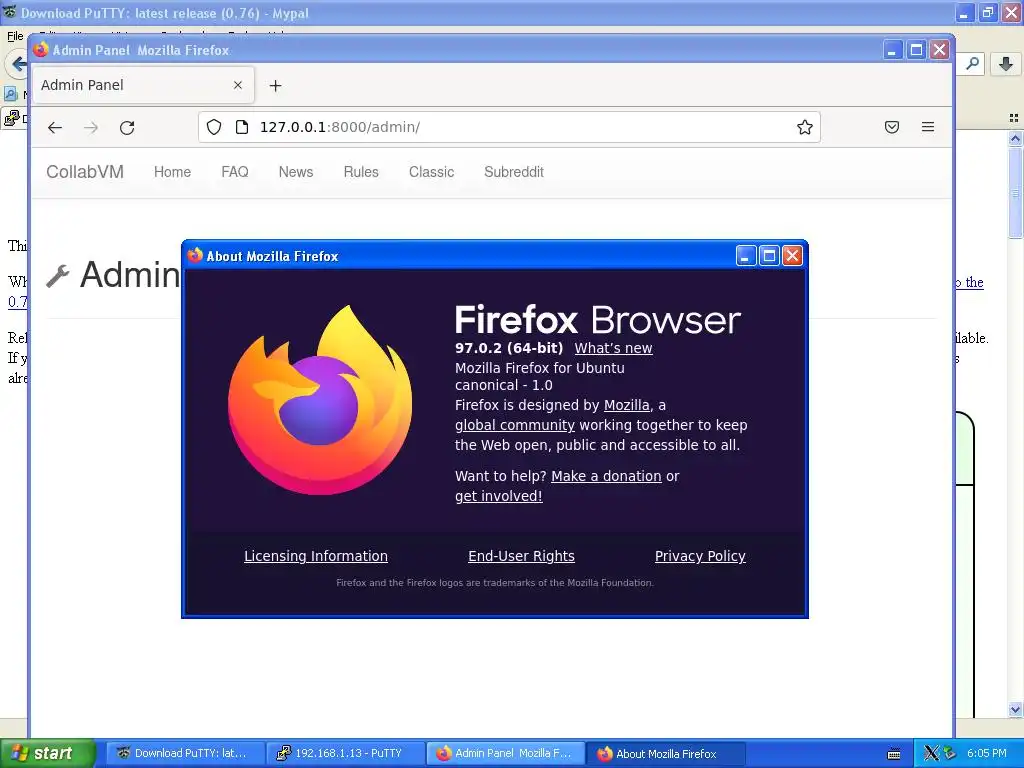Open the Make a donation link
This screenshot has width=1024, height=768.
click(x=606, y=476)
